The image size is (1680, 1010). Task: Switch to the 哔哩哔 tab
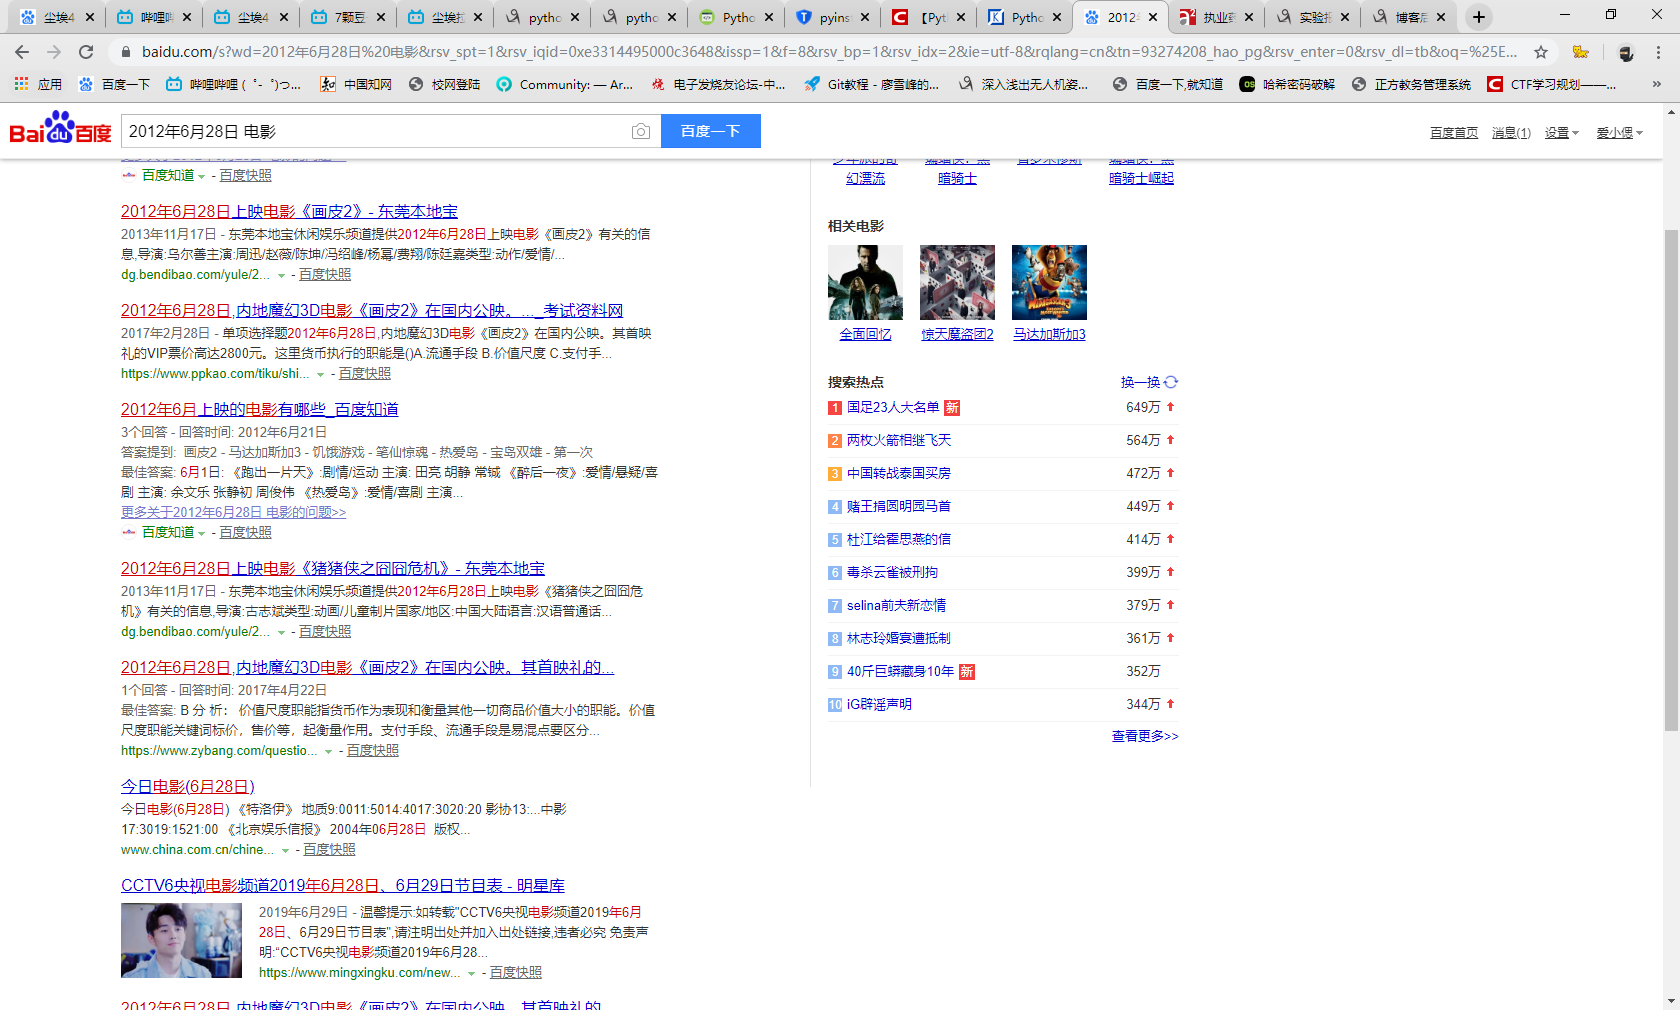(153, 17)
